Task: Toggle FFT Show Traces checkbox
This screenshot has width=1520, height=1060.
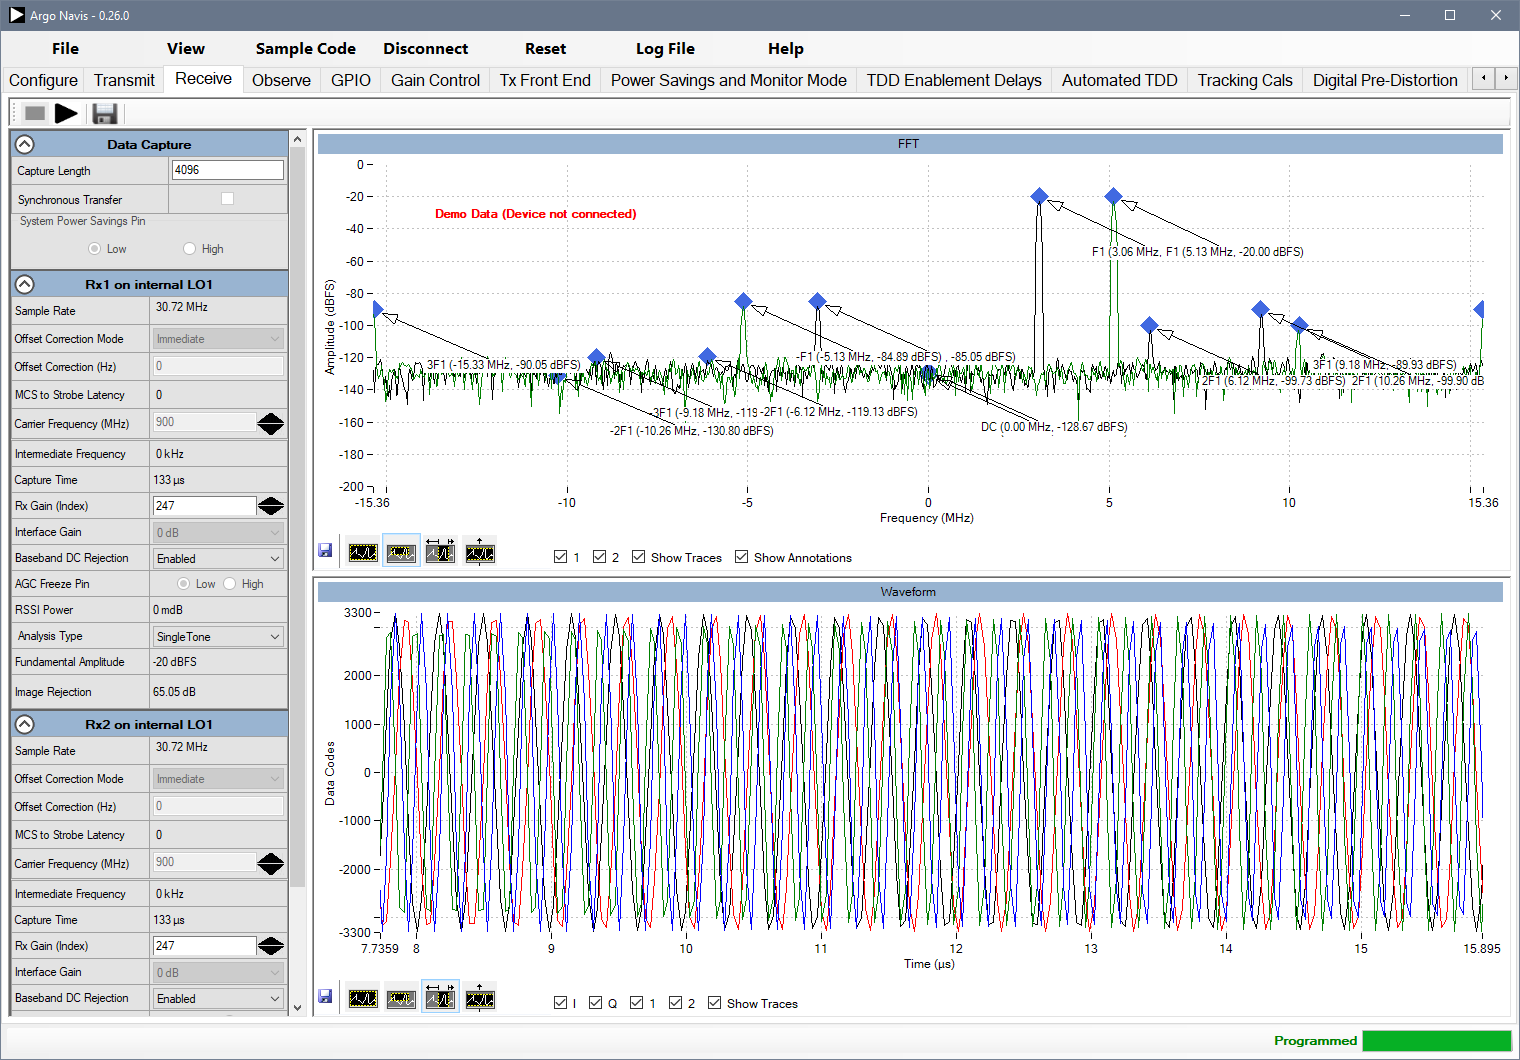Action: pos(638,557)
